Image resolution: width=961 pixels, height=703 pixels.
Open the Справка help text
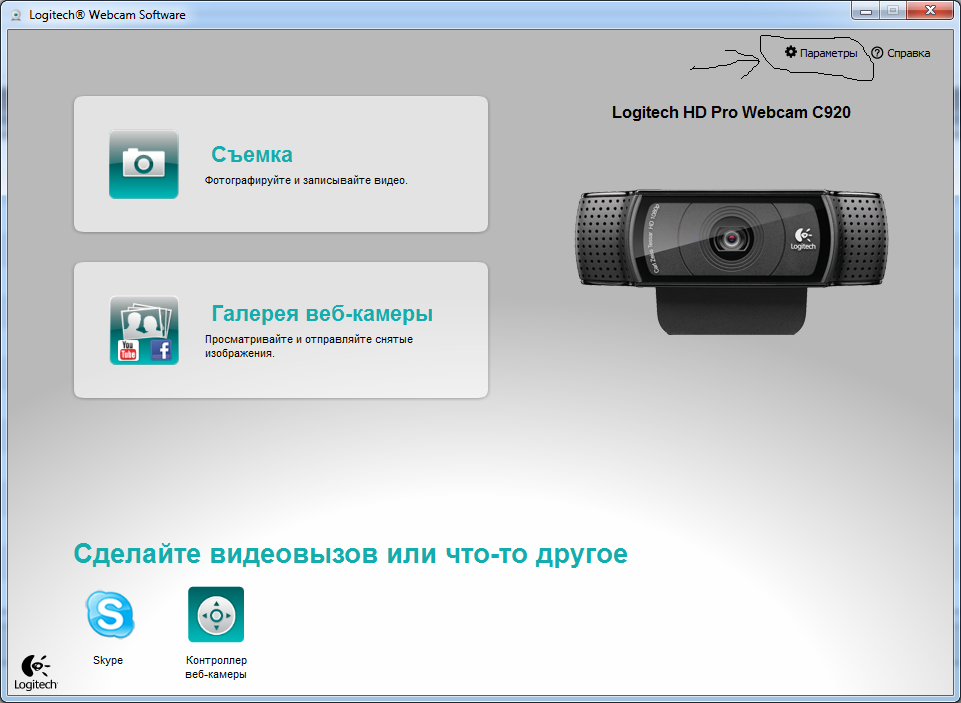click(x=908, y=53)
